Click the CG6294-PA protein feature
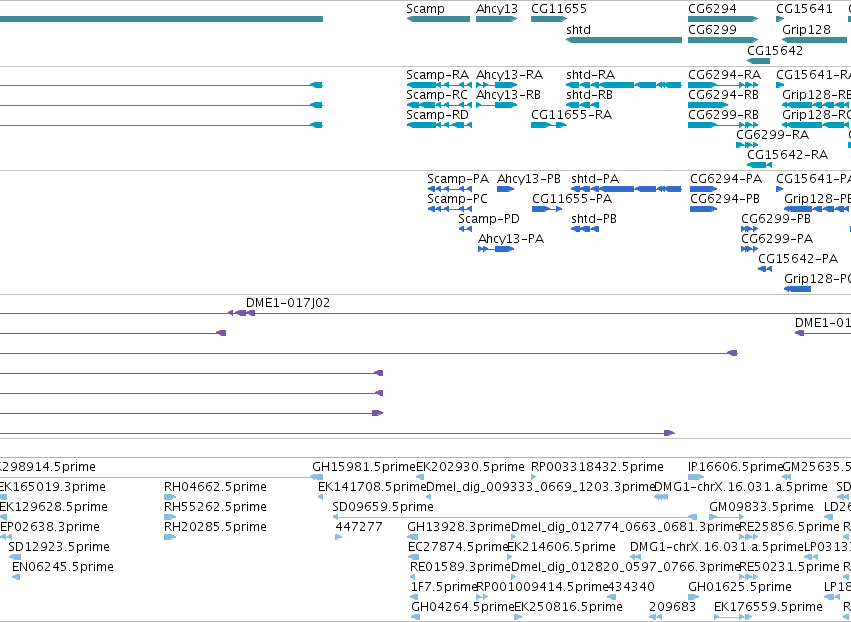 point(704,189)
